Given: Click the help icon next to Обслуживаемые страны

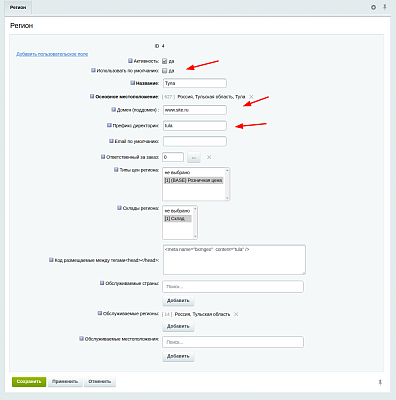Looking at the screenshot, I should pos(102,283).
